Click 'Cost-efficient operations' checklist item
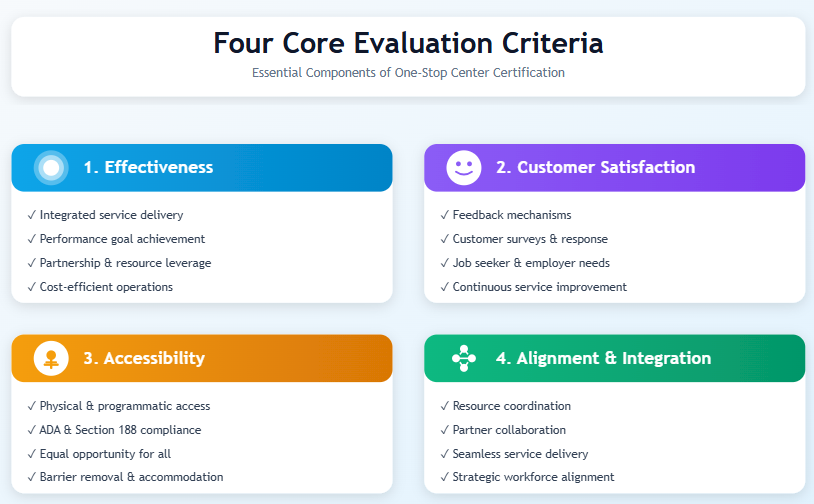This screenshot has width=814, height=504. pos(106,287)
